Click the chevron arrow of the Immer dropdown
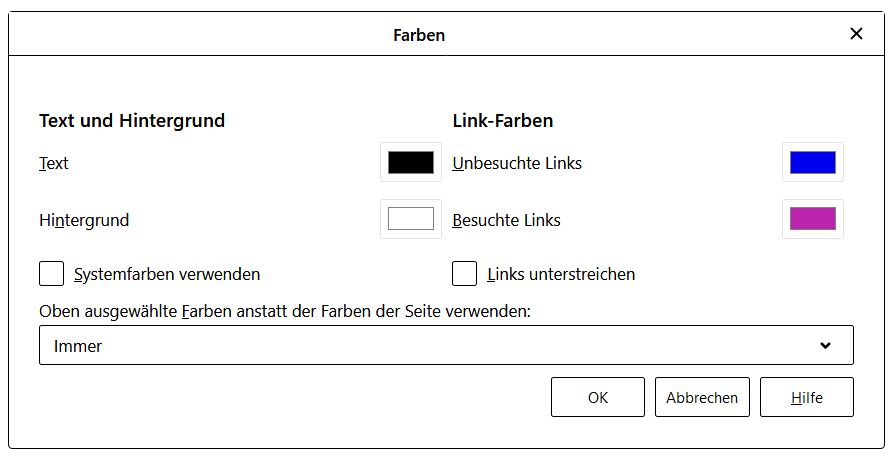 [825, 346]
